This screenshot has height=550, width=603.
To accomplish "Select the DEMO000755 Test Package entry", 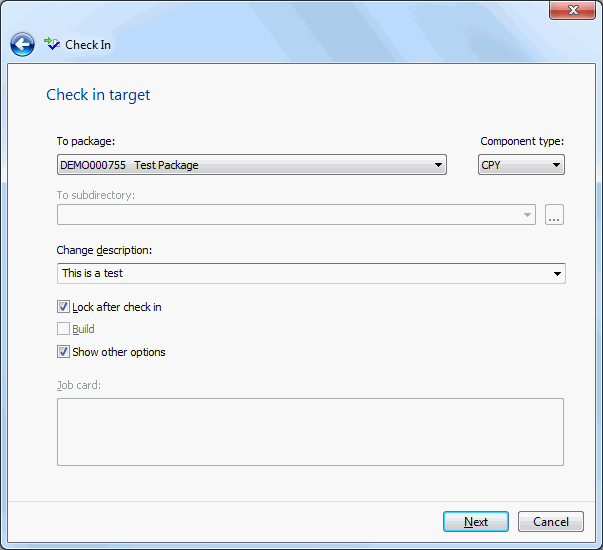I will 129,165.
